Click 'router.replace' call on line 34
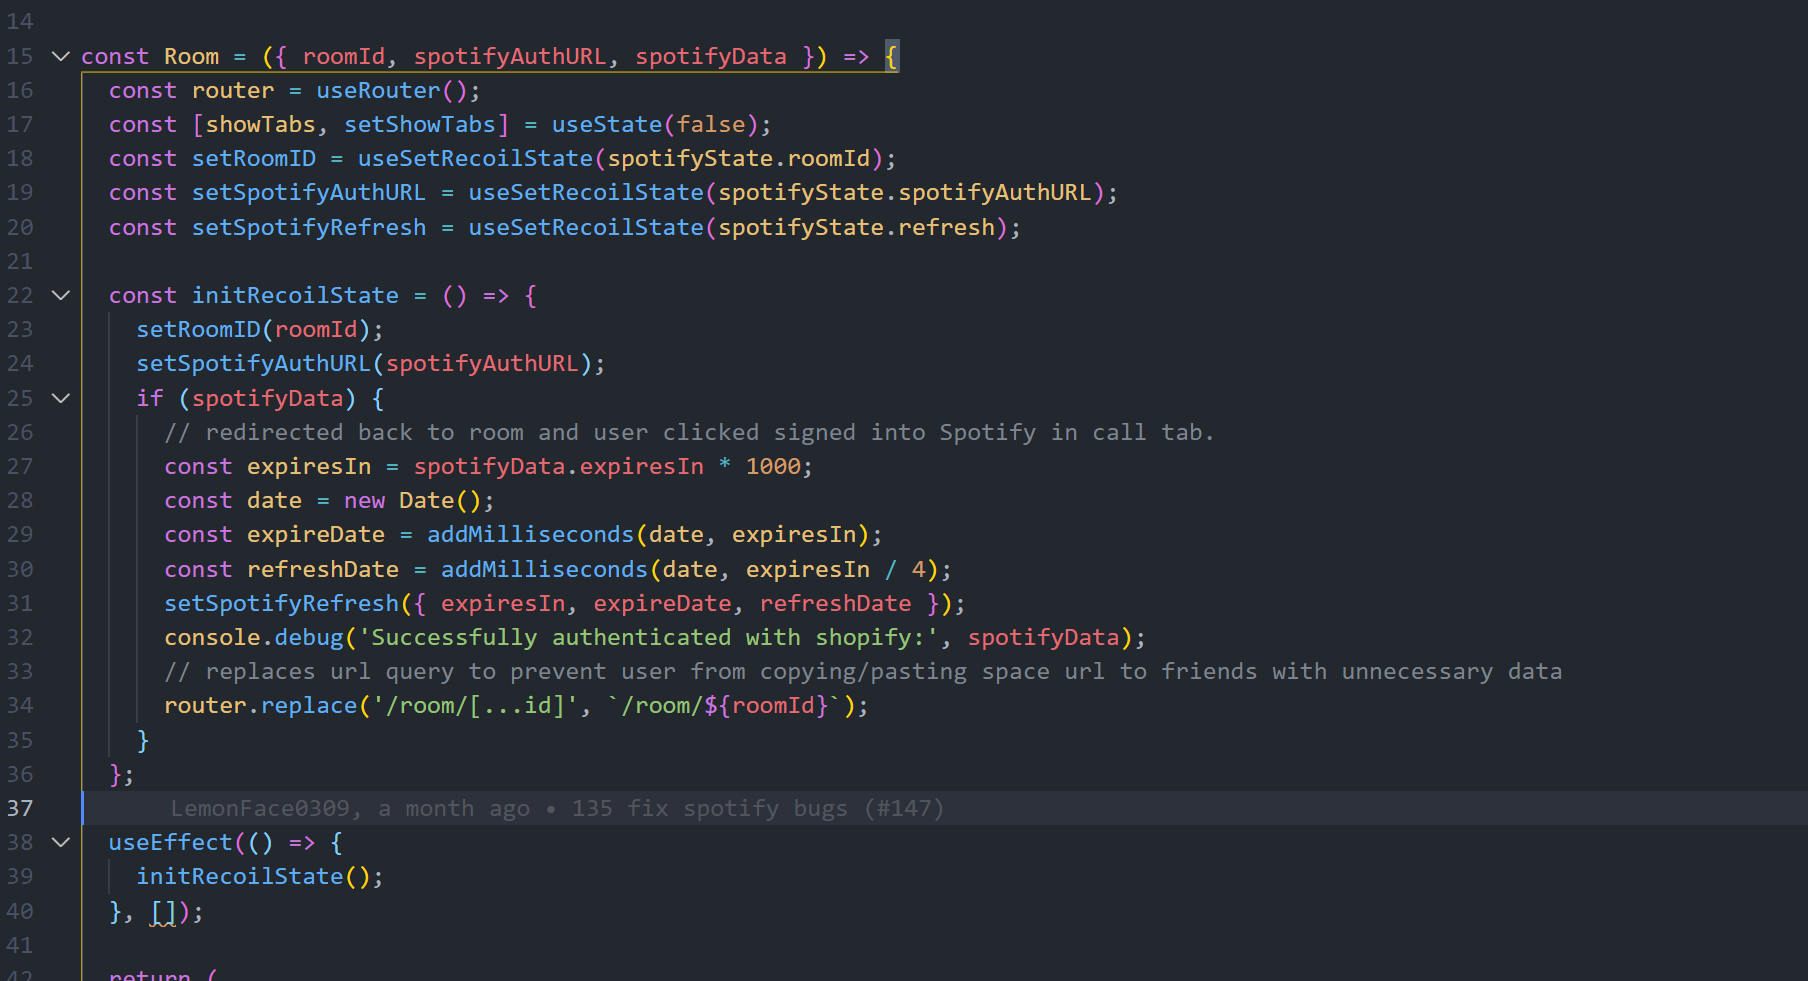The image size is (1808, 981). (261, 705)
